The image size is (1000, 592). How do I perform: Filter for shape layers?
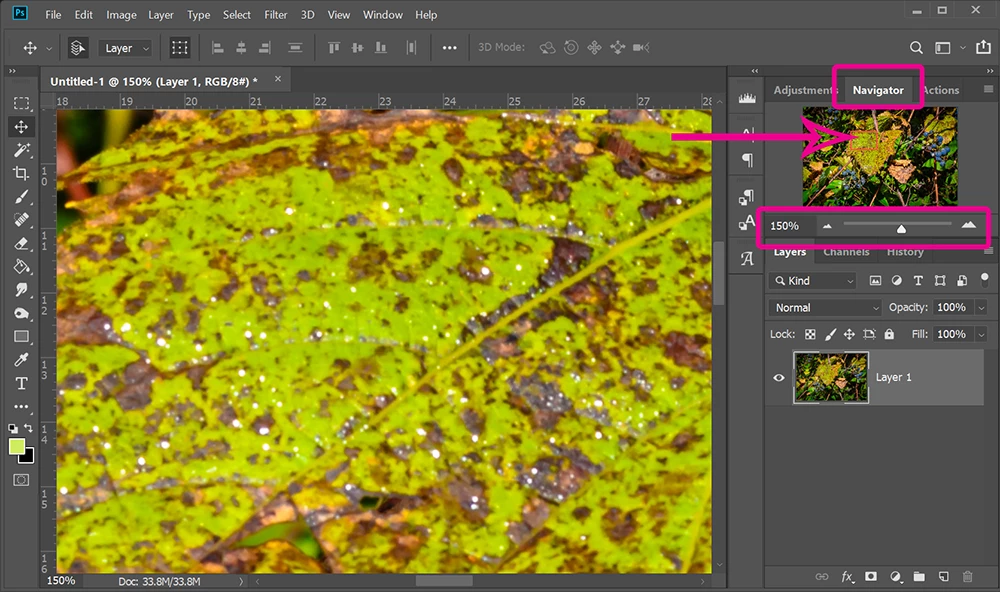[940, 281]
